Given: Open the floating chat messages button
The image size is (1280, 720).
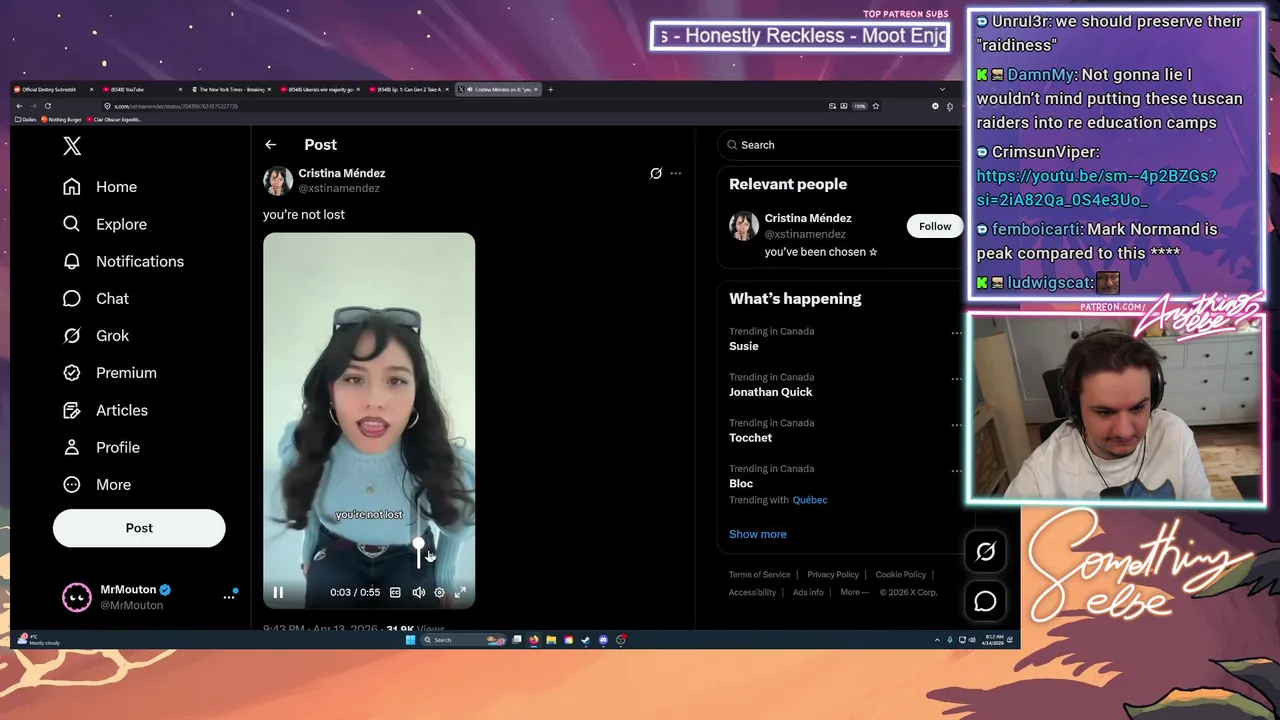Looking at the screenshot, I should [986, 601].
